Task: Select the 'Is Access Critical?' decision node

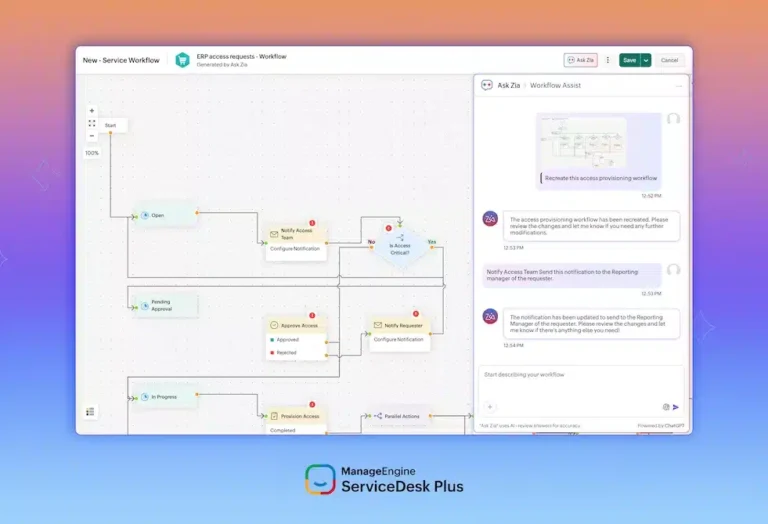Action: coord(399,247)
